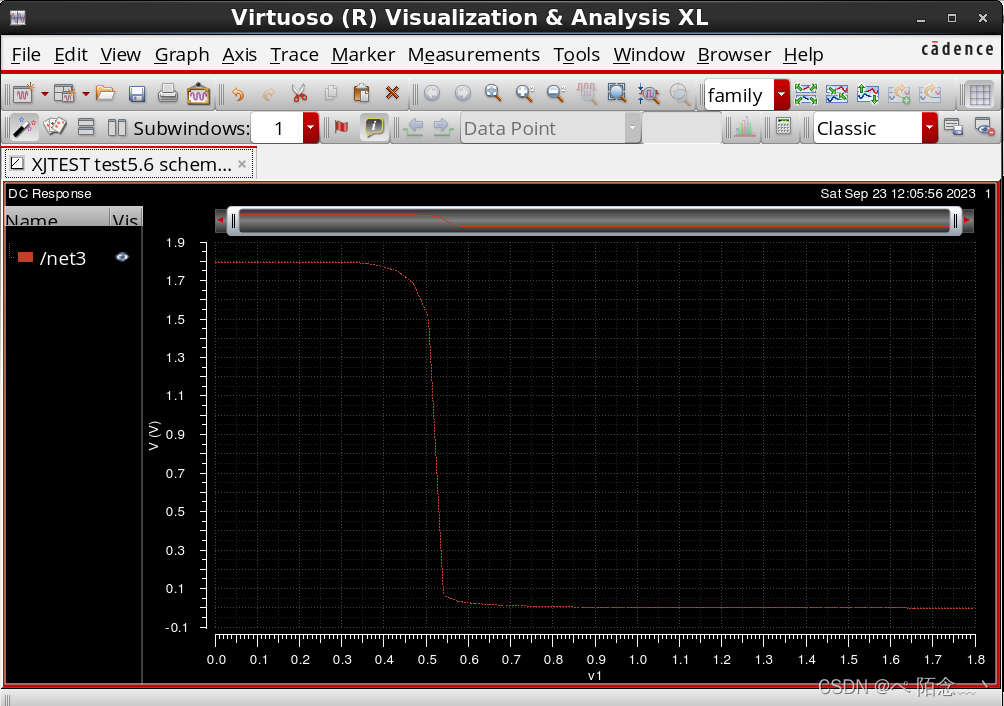
Task: Paste from the clipboard icon
Action: point(361,94)
